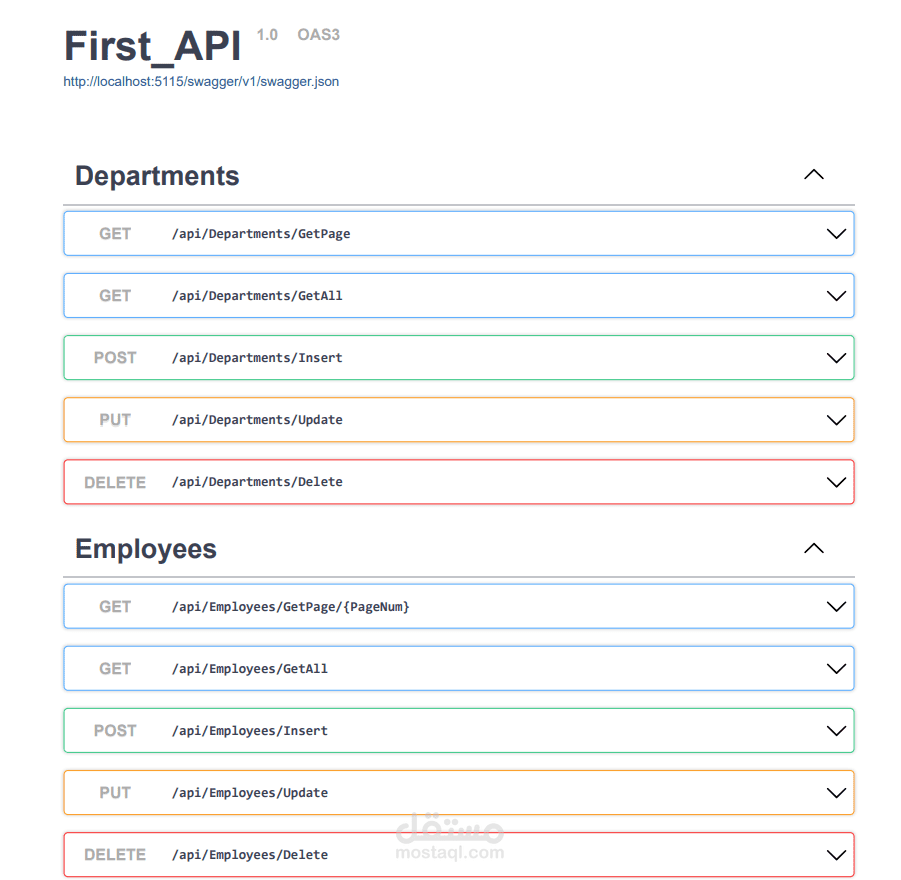The width and height of the screenshot is (901, 880).
Task: Open the DELETE /api/Departments/Delete operation
Action: point(457,481)
